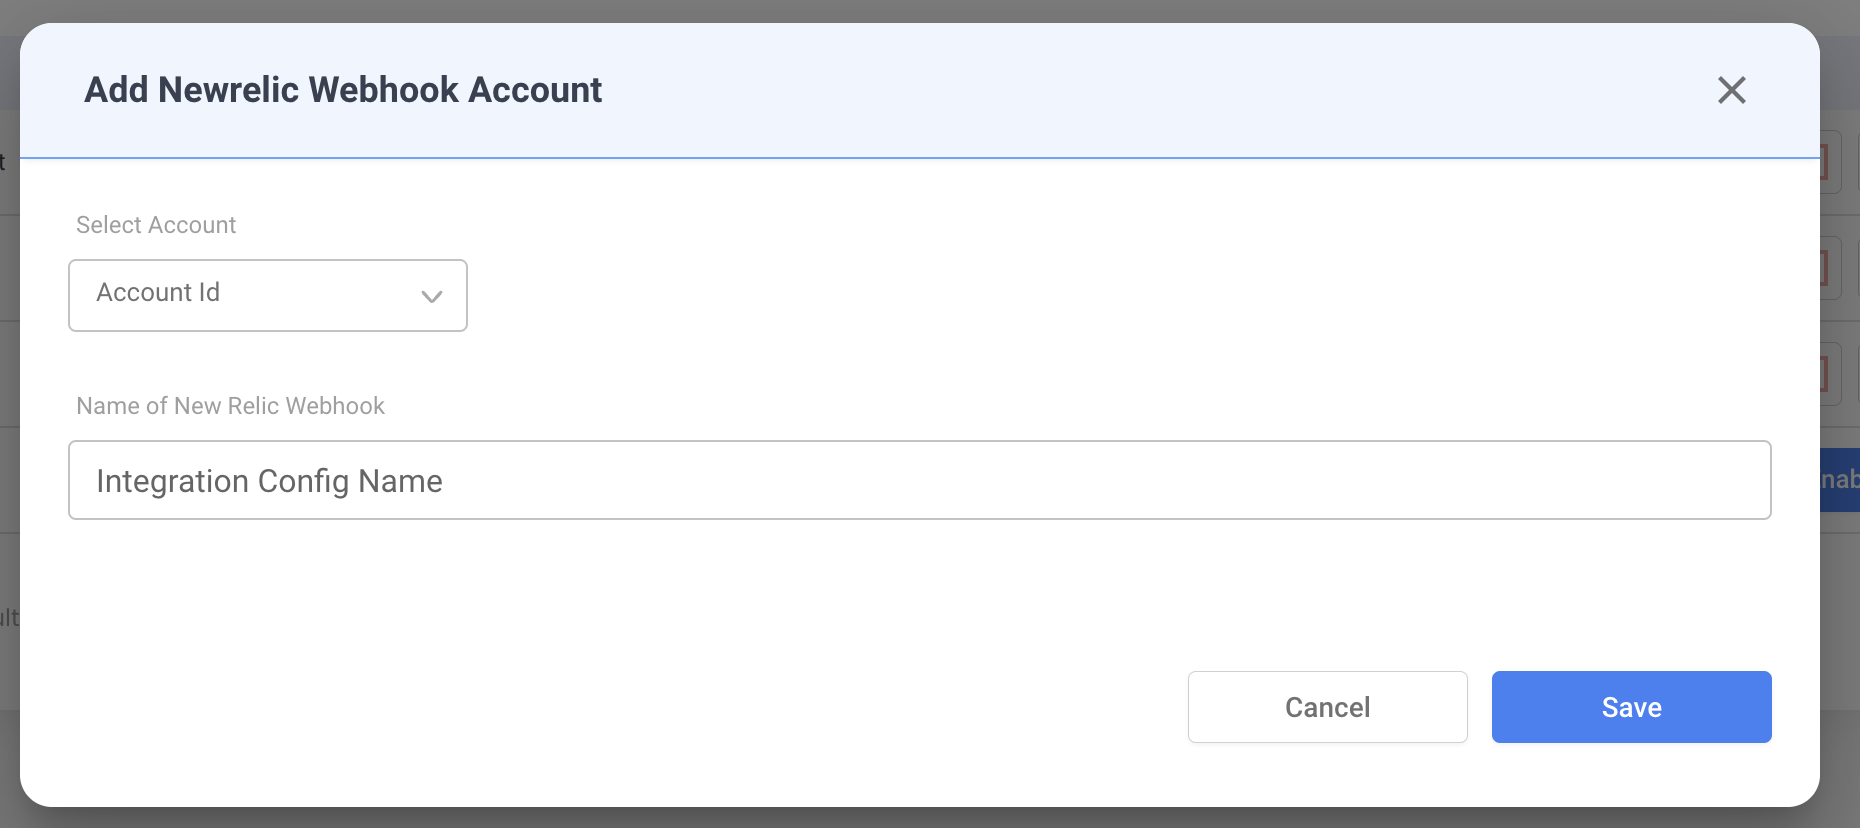Cancel adding the webhook account
This screenshot has width=1860, height=828.
pos(1327,707)
